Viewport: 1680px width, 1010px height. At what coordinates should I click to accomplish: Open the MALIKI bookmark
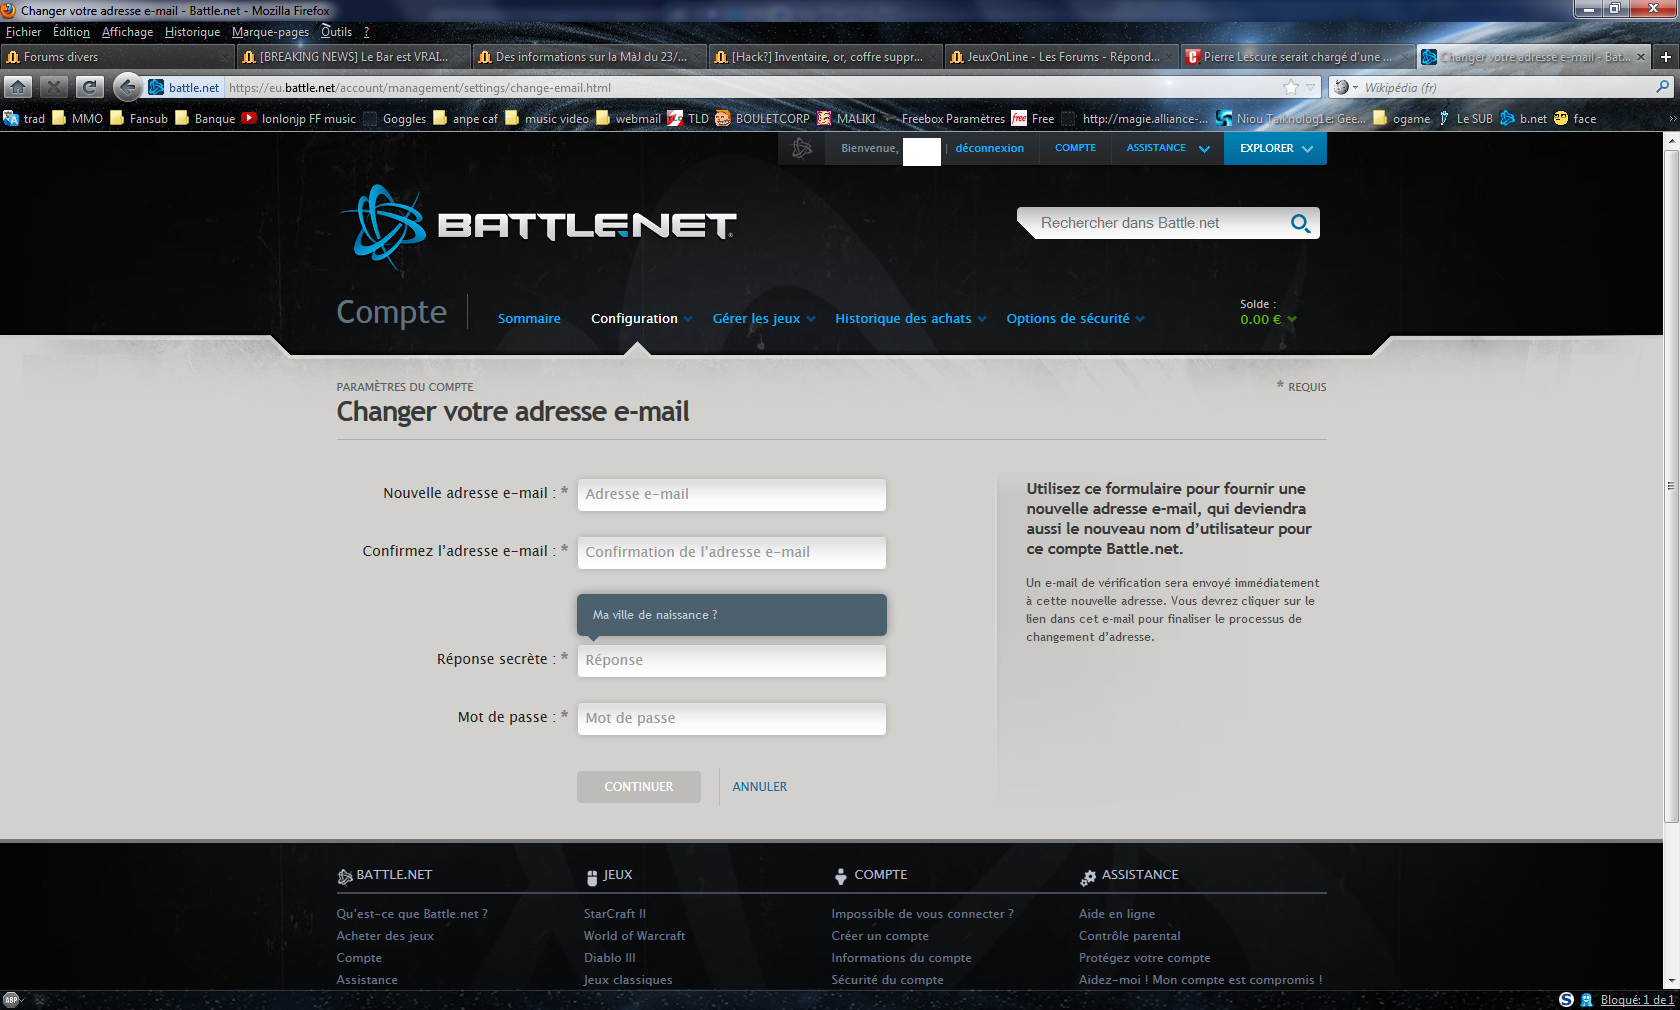pyautogui.click(x=846, y=118)
